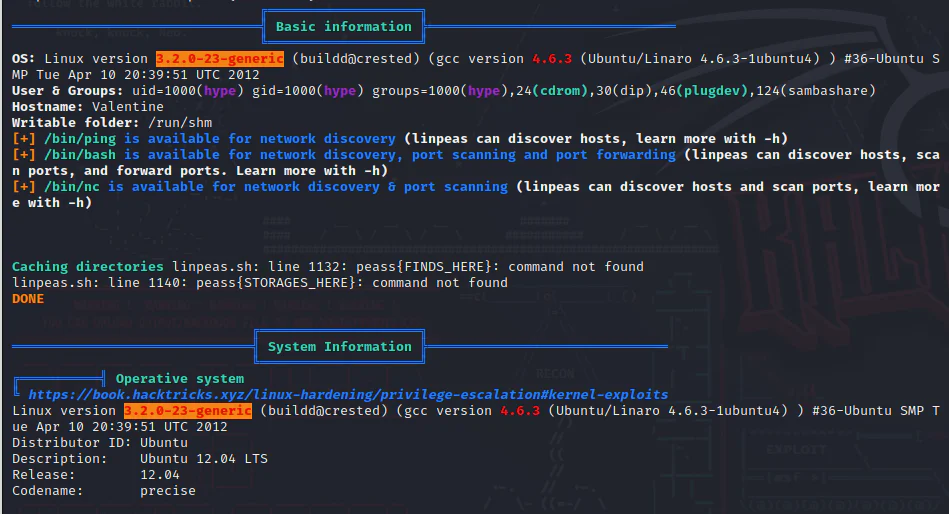Select the 'Distributor ID: Ubuntu' line

tap(100, 443)
